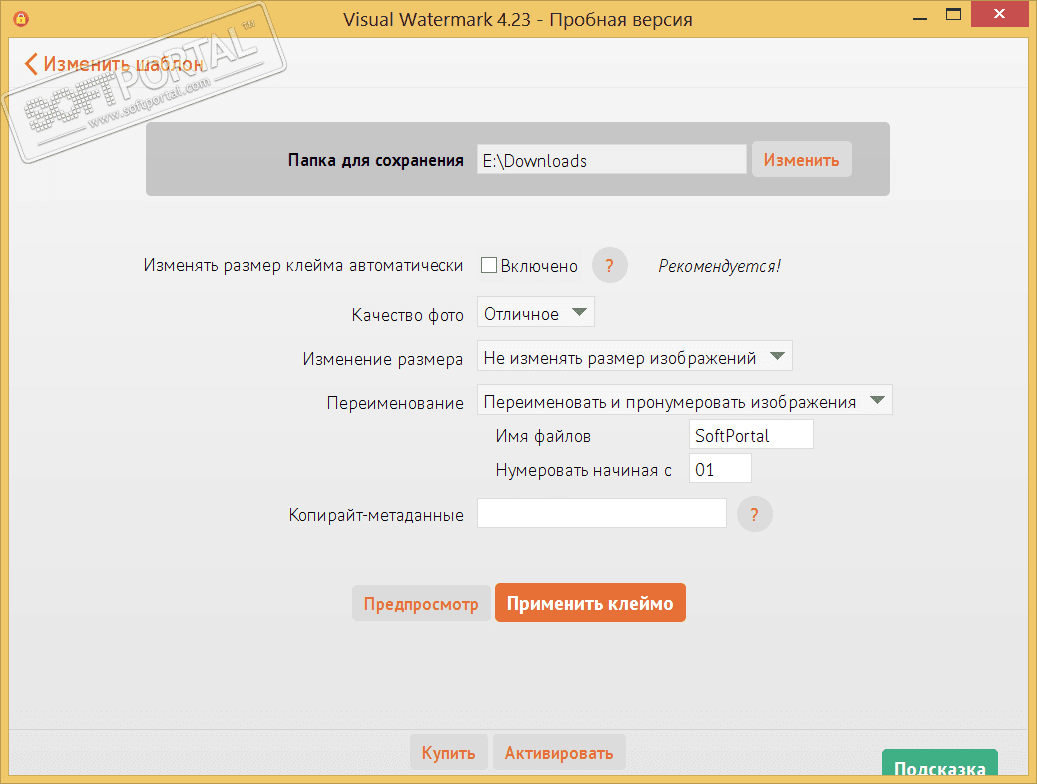Click the Нумеровать начиная с label
Viewport: 1037px width, 784px height.
583,470
